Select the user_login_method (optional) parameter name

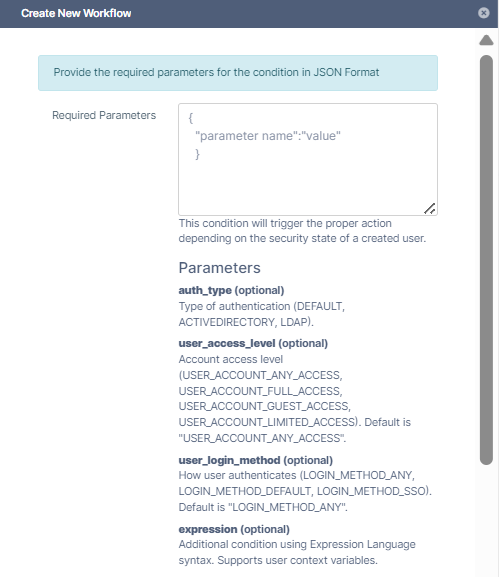[x=255, y=460]
